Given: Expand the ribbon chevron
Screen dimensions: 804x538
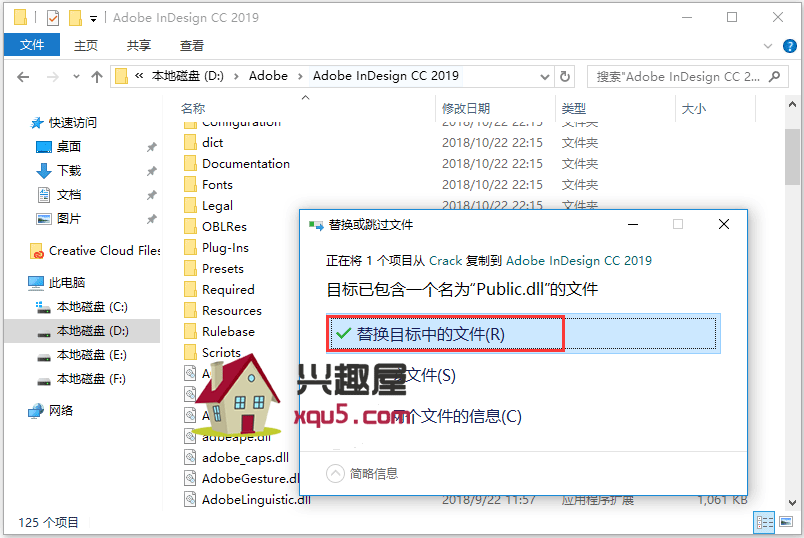Looking at the screenshot, I should click(768, 46).
